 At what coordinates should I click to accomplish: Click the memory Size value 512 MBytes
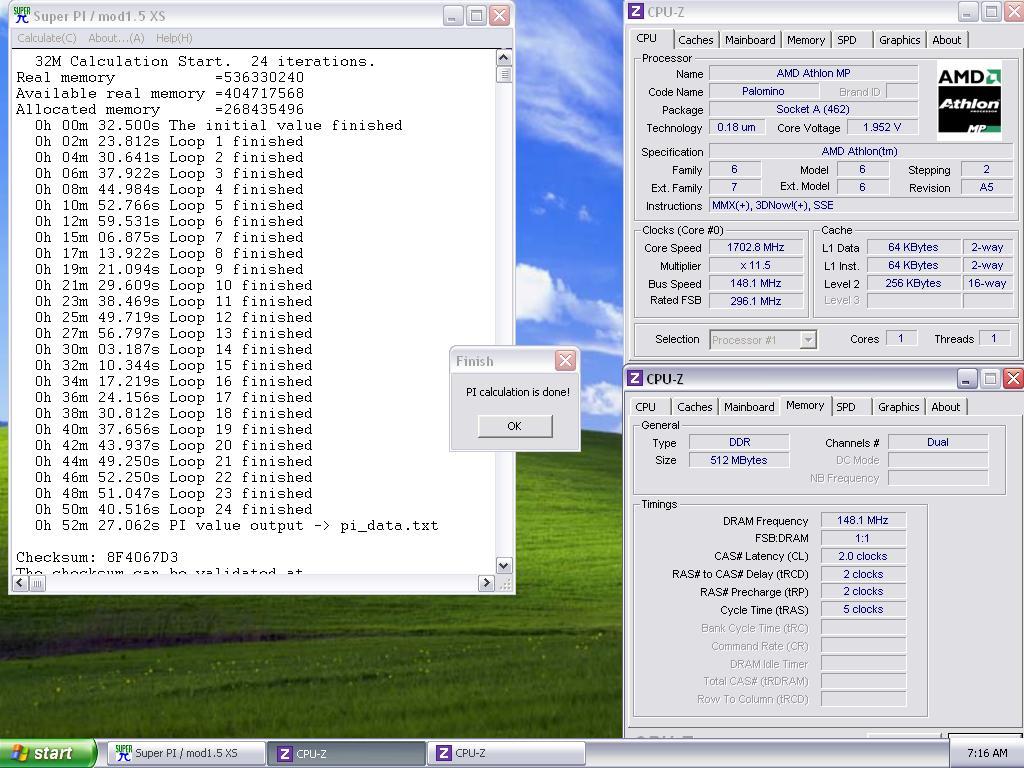[x=739, y=460]
